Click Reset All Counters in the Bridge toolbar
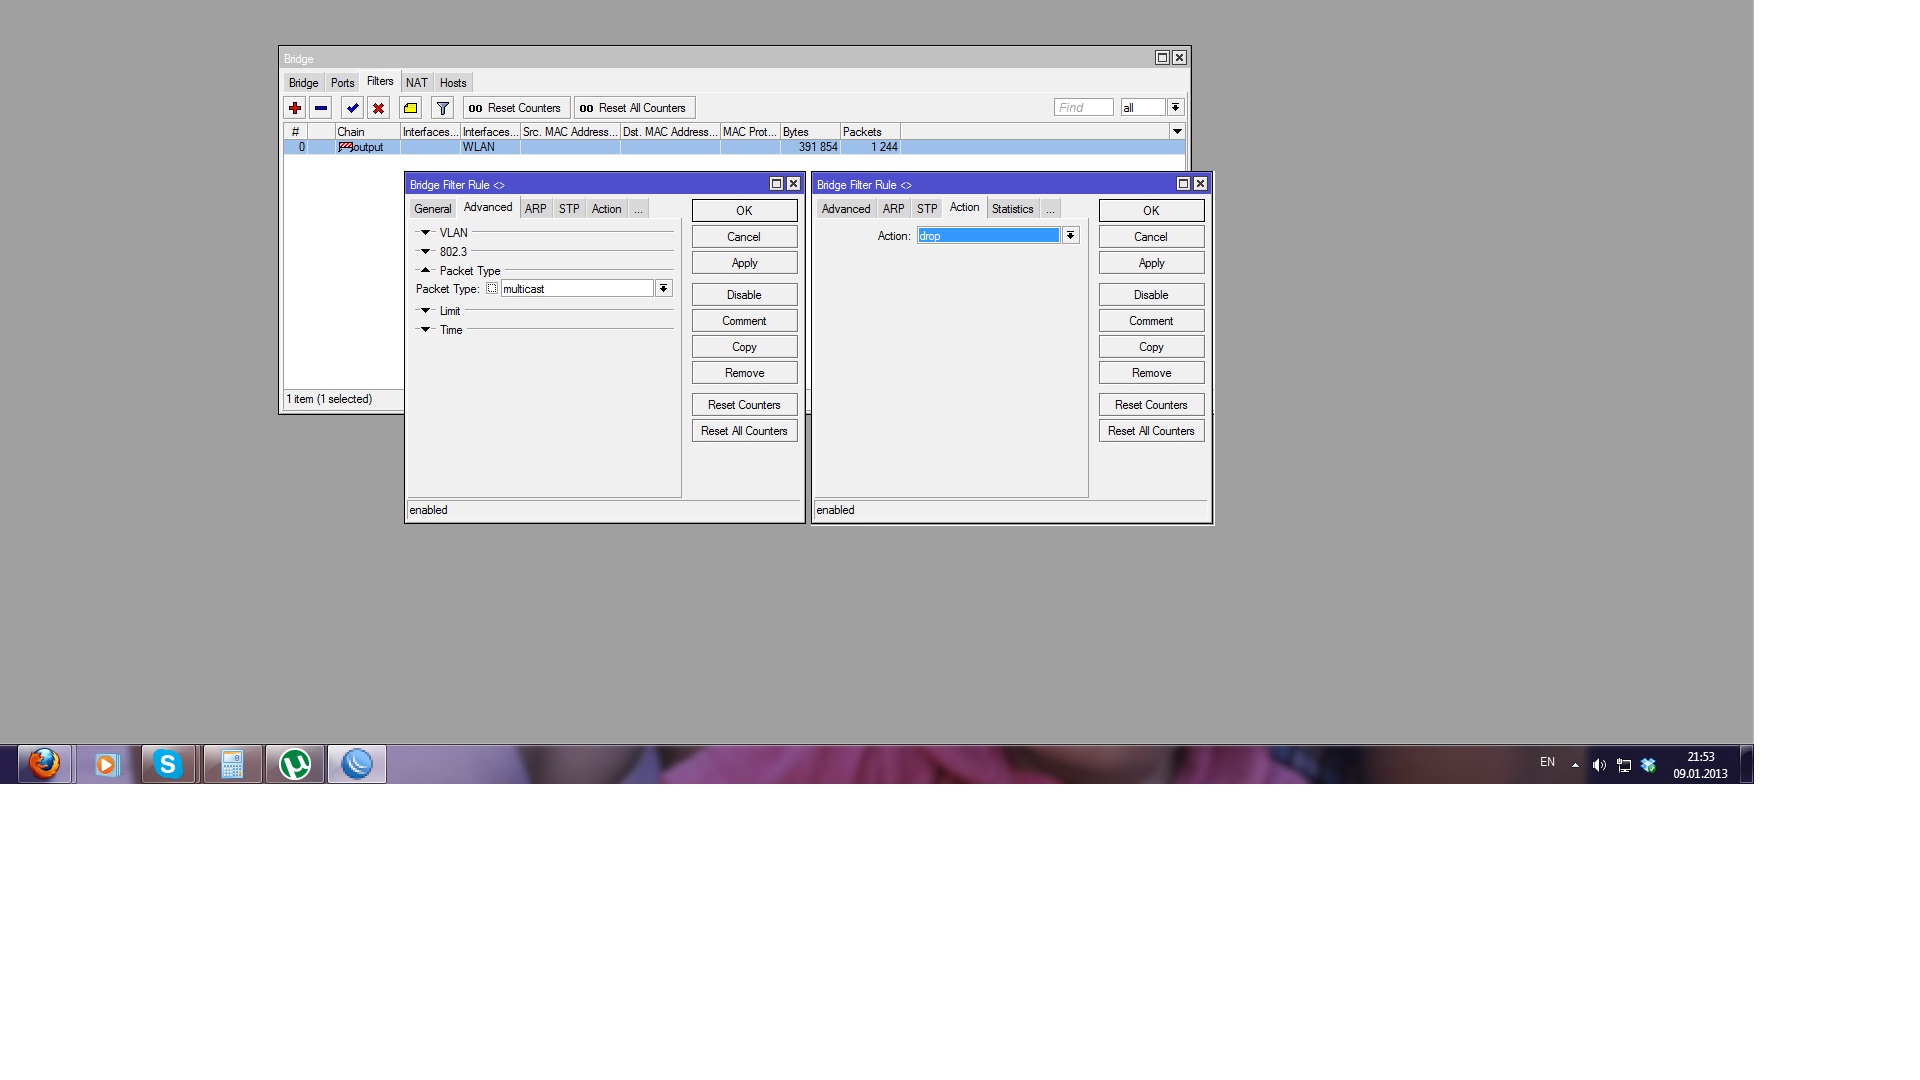1920x1080 pixels. click(x=634, y=108)
